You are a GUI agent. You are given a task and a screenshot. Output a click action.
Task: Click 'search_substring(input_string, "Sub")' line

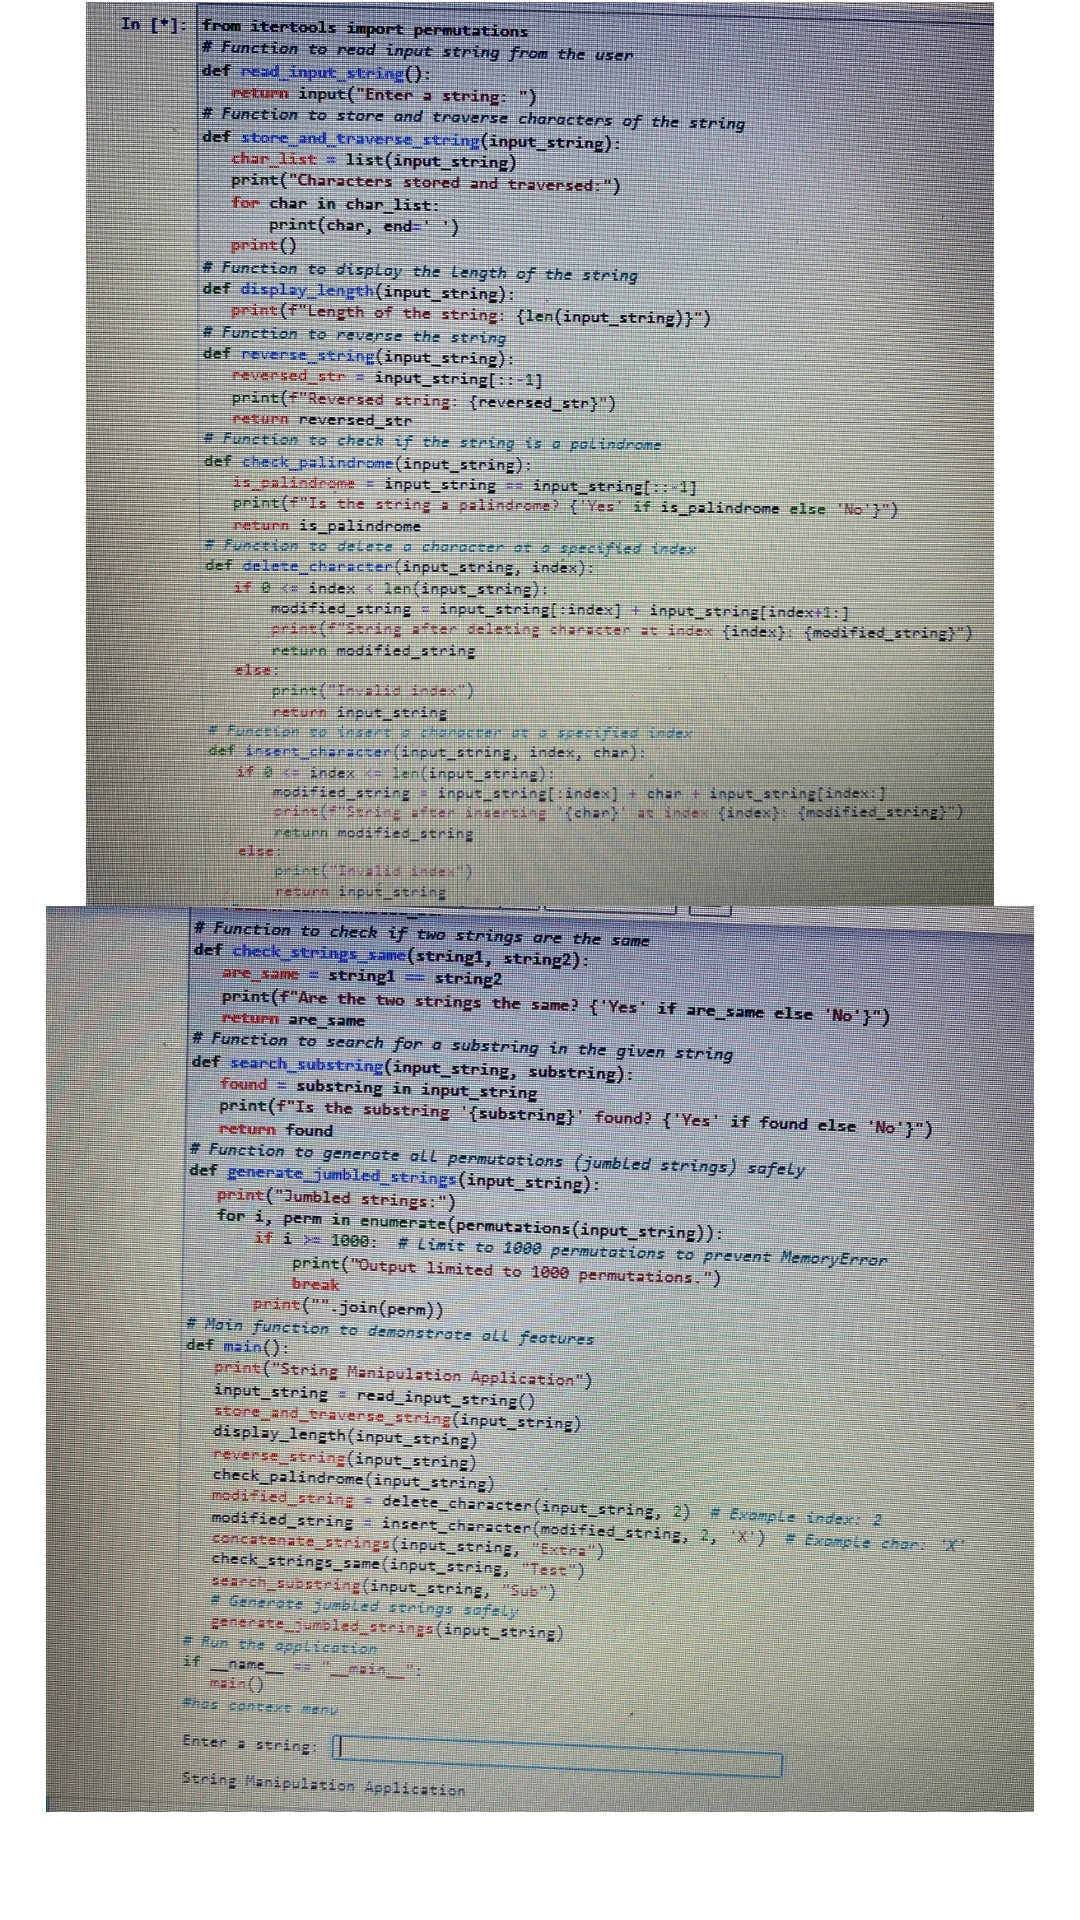pyautogui.click(x=384, y=1588)
